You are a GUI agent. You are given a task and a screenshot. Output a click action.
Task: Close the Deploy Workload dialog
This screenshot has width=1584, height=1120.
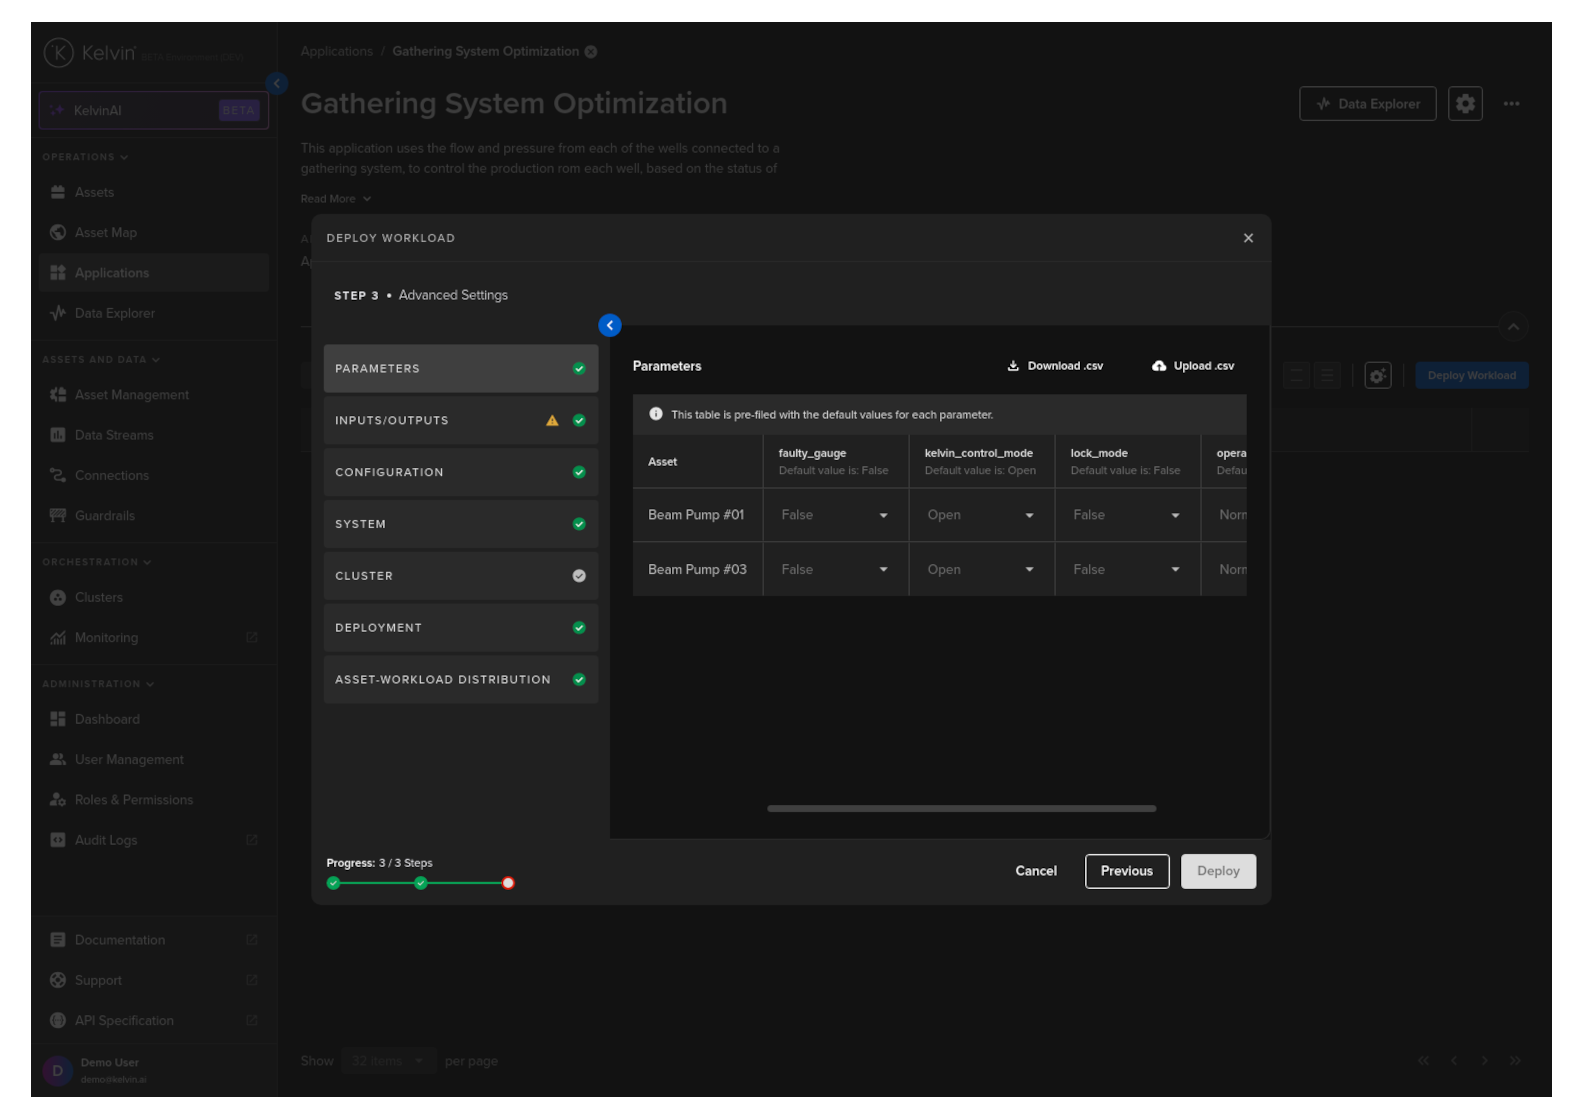point(1247,238)
